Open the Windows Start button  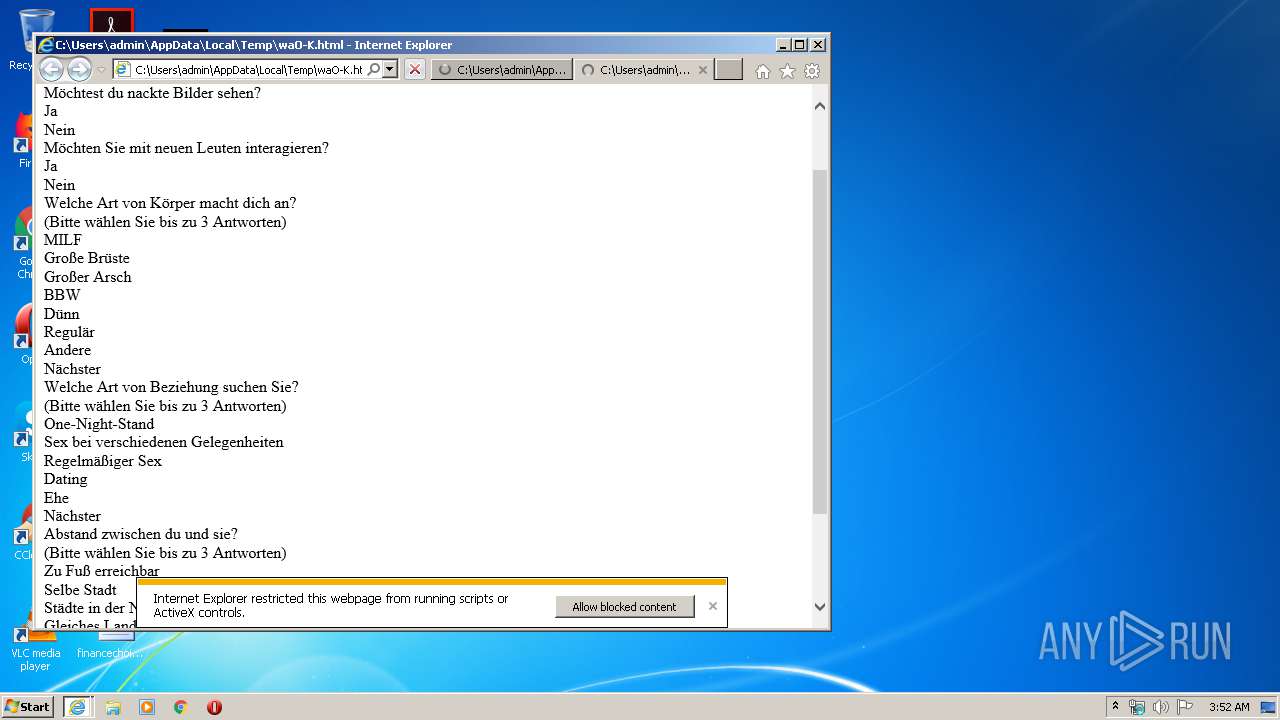27,706
